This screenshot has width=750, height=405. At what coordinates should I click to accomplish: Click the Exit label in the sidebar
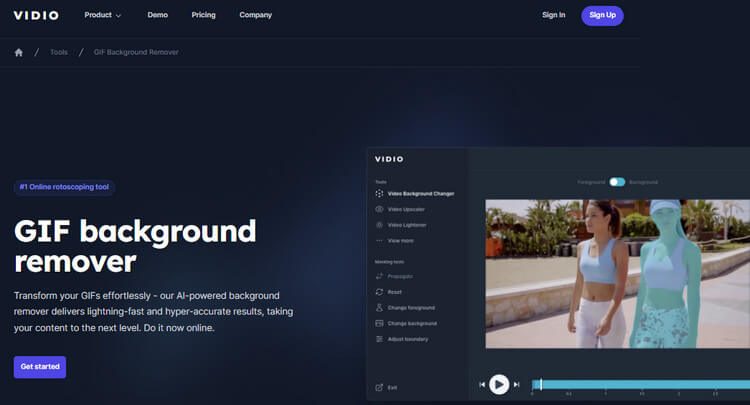point(392,388)
